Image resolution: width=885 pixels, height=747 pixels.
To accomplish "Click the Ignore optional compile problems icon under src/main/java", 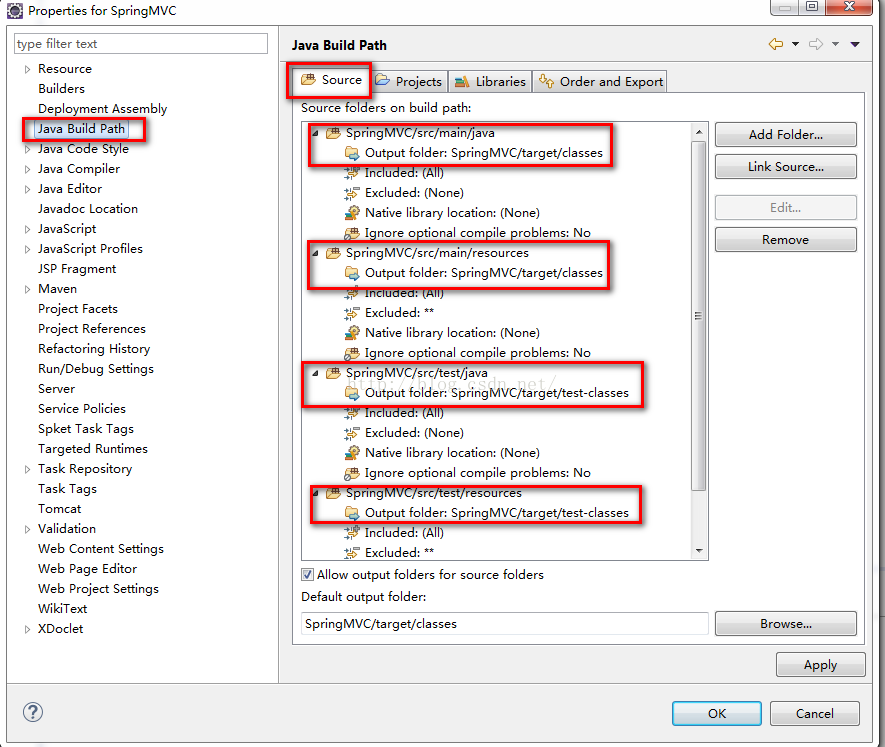I will tap(352, 233).
